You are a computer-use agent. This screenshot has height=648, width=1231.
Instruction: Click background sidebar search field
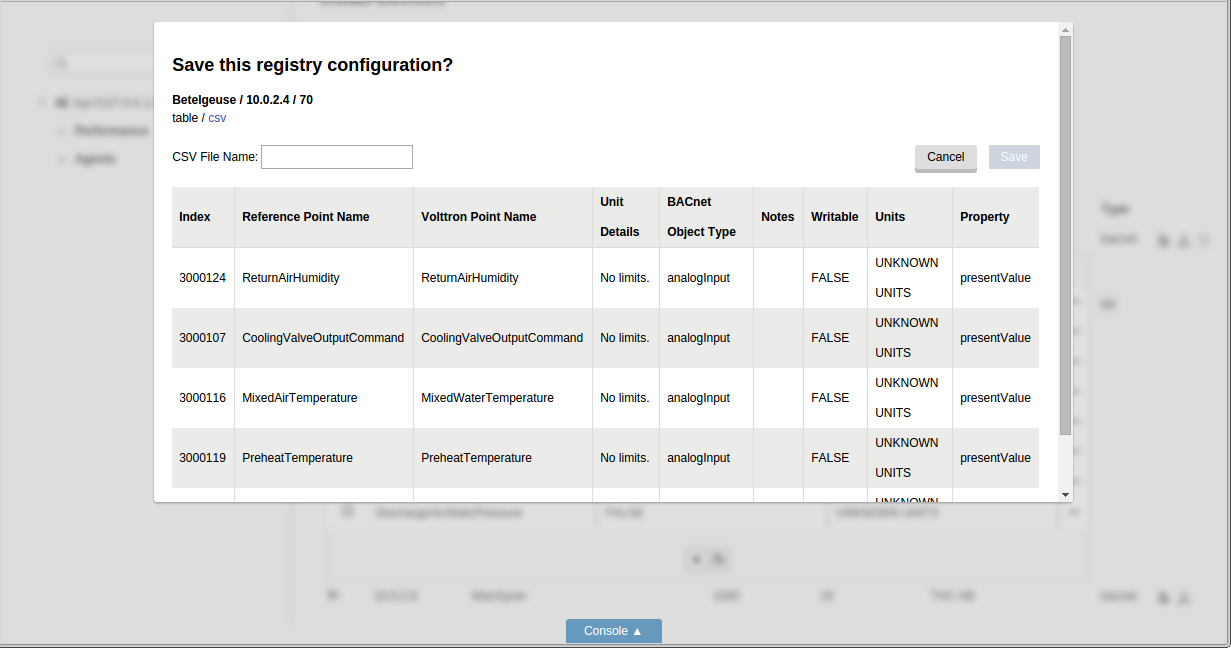[x=100, y=63]
